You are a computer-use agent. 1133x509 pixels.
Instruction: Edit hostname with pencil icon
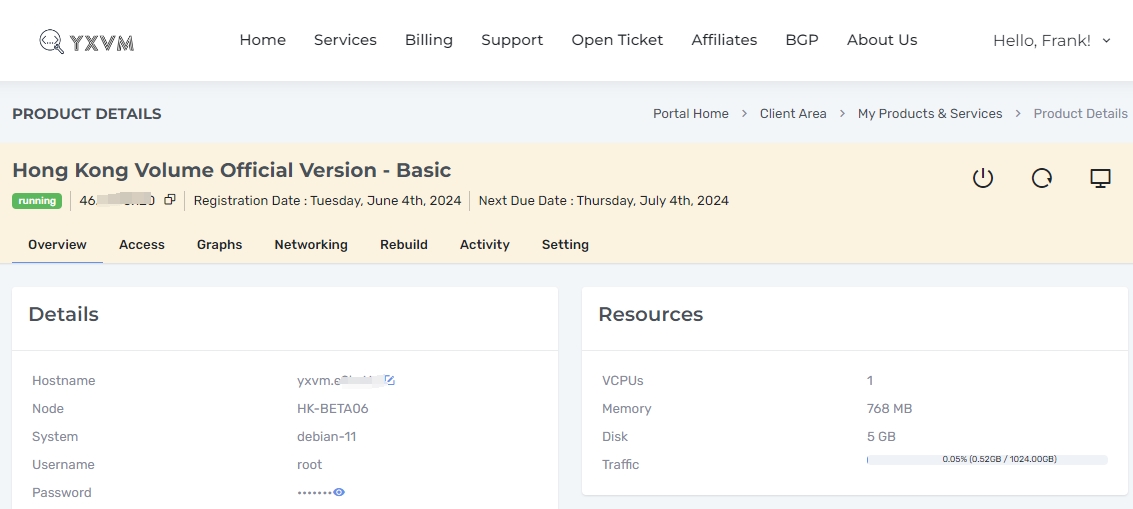[x=389, y=380]
